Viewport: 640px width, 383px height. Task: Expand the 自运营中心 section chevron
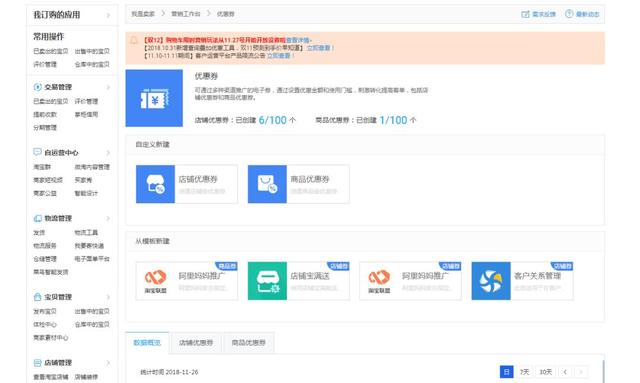[108, 153]
